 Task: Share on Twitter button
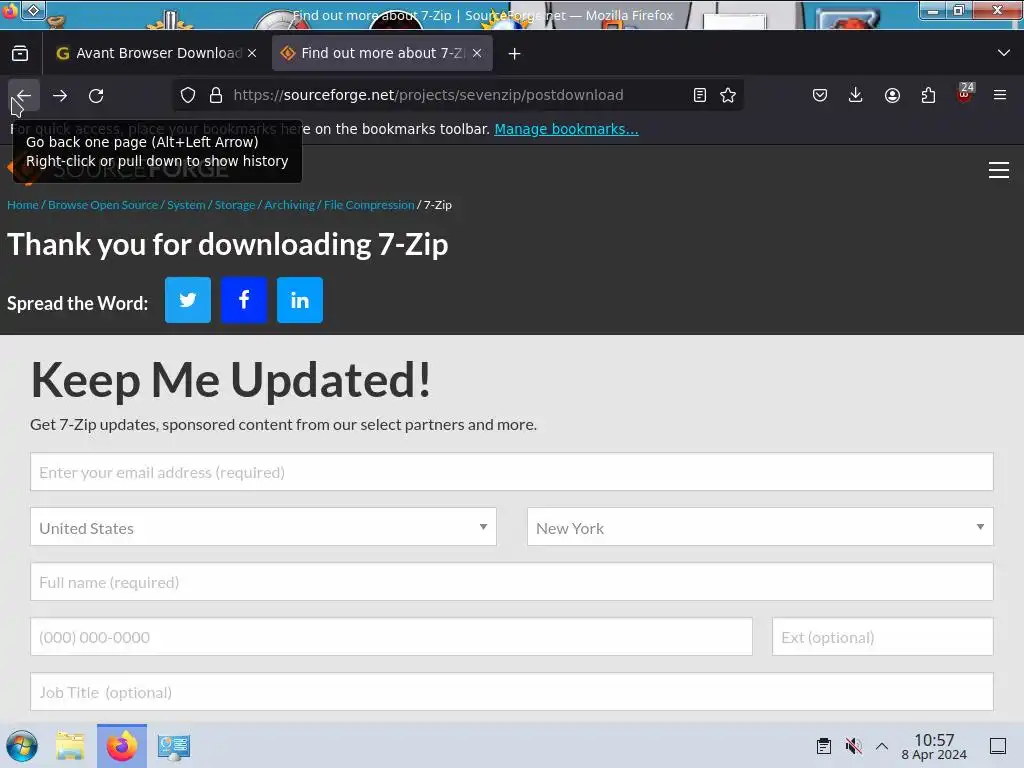click(x=188, y=300)
